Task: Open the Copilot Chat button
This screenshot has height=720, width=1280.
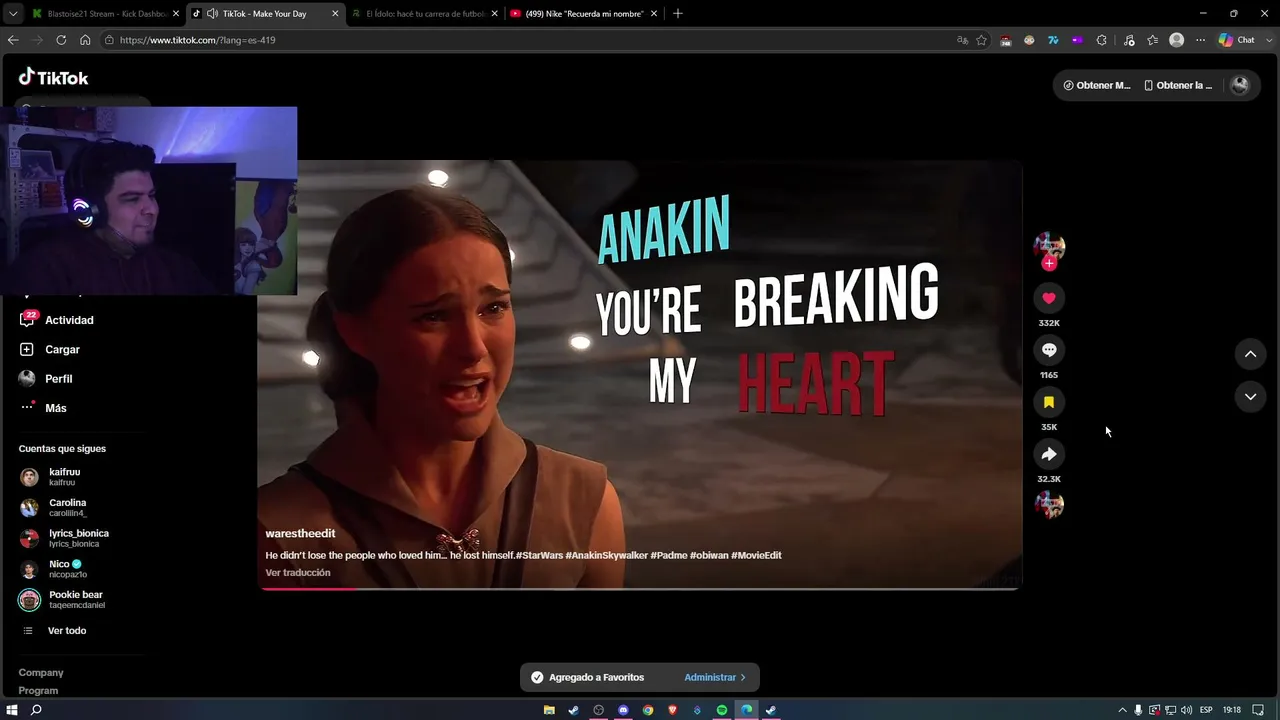Action: 1237,40
